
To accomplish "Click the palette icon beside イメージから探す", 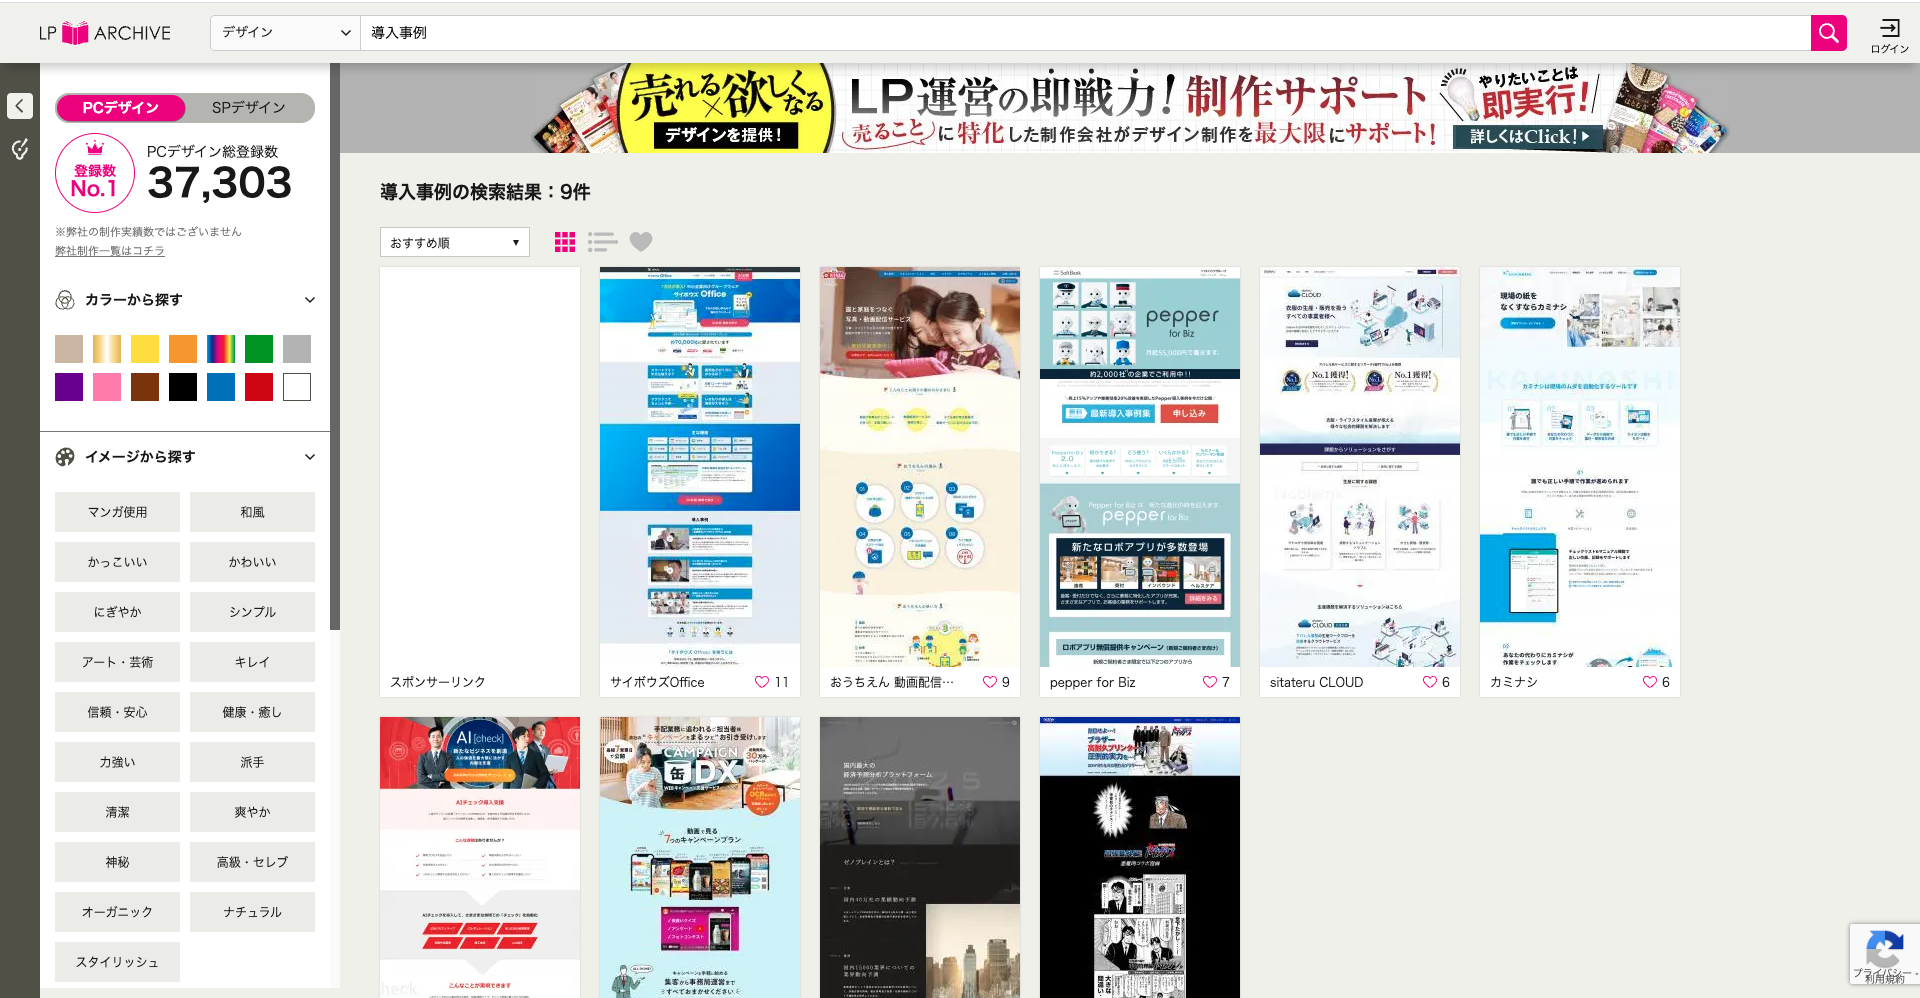I will tap(65, 457).
